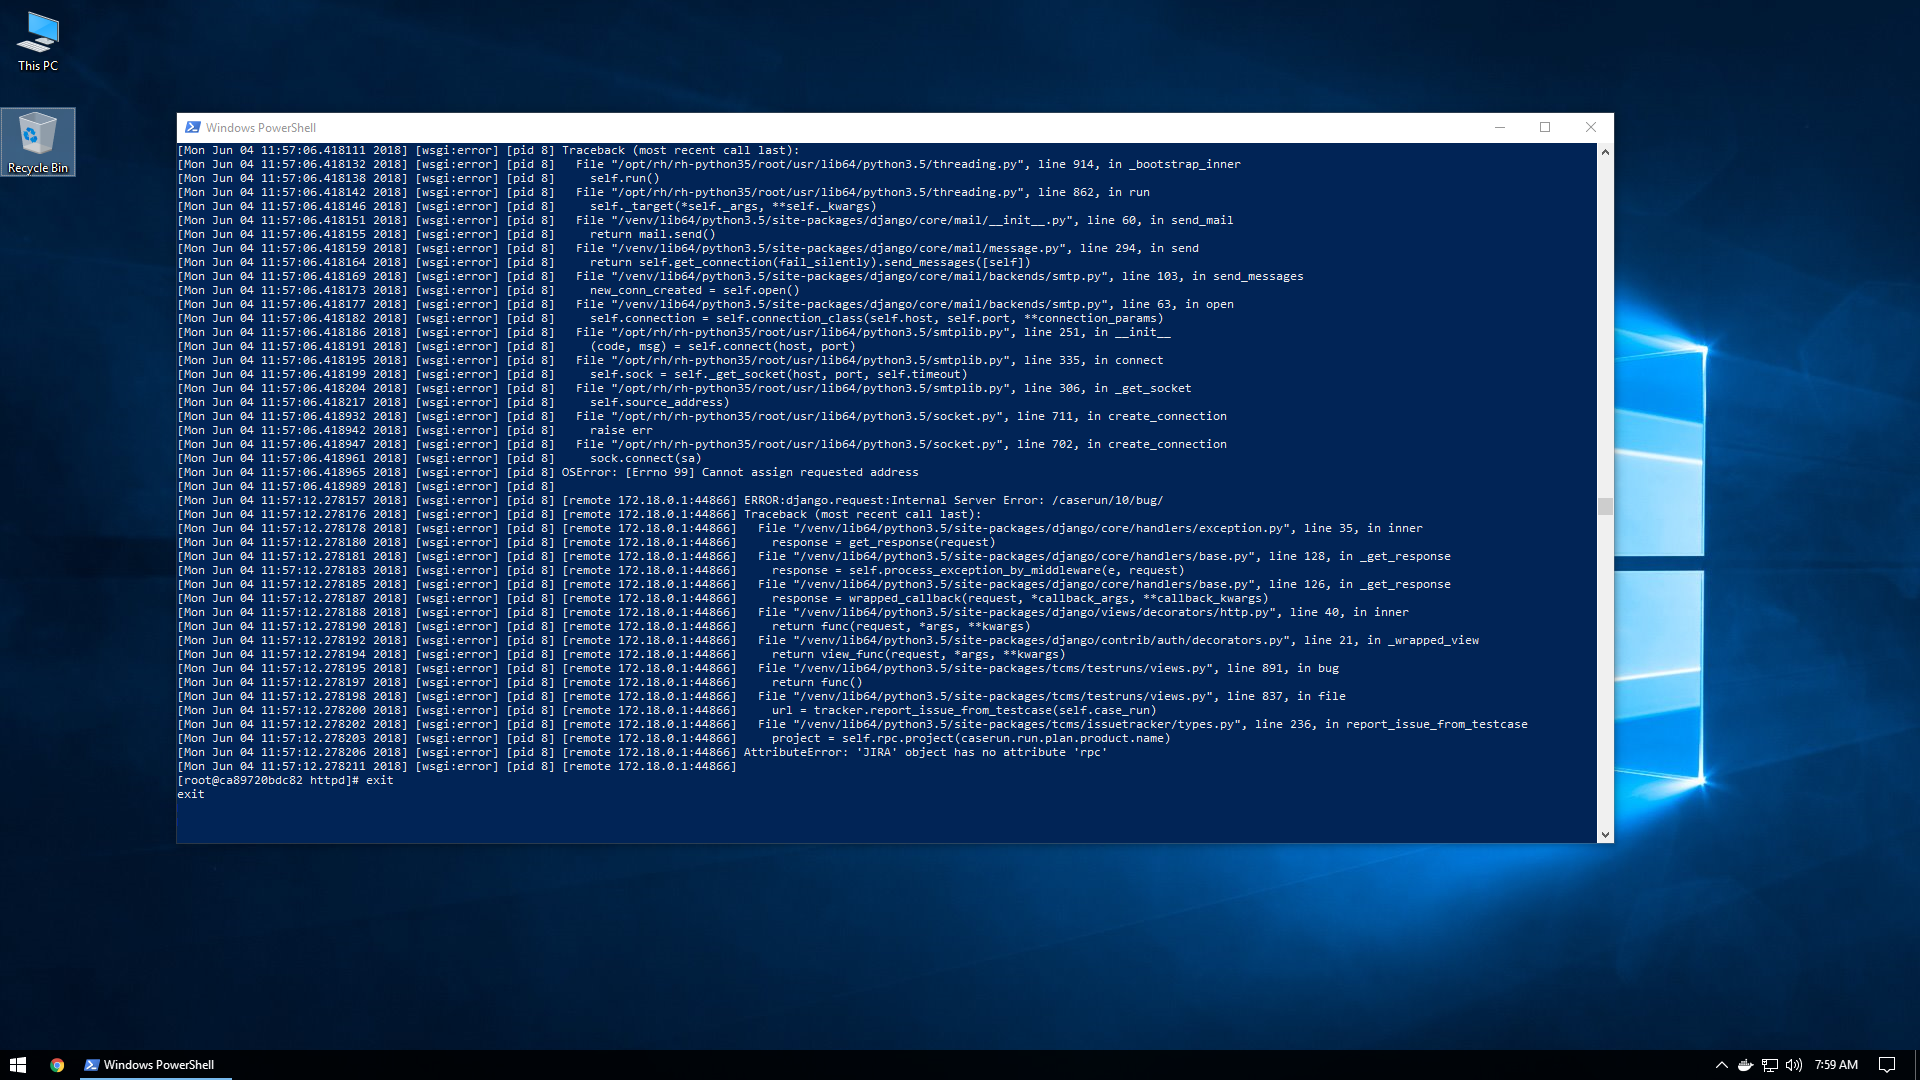The image size is (1920, 1080).
Task: Click the '[root@ca89720bdc82 httpd]# exit' prompt line
Action: pyautogui.click(x=285, y=780)
